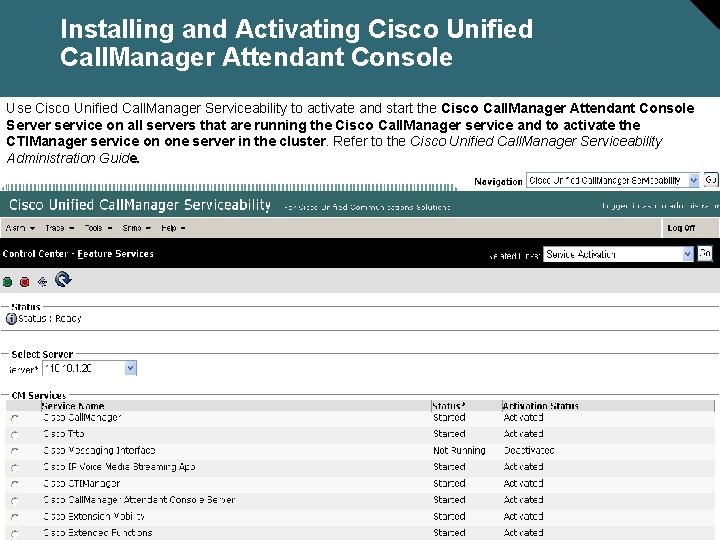Open the Server selection dropdown
720x540 pixels.
[90, 368]
